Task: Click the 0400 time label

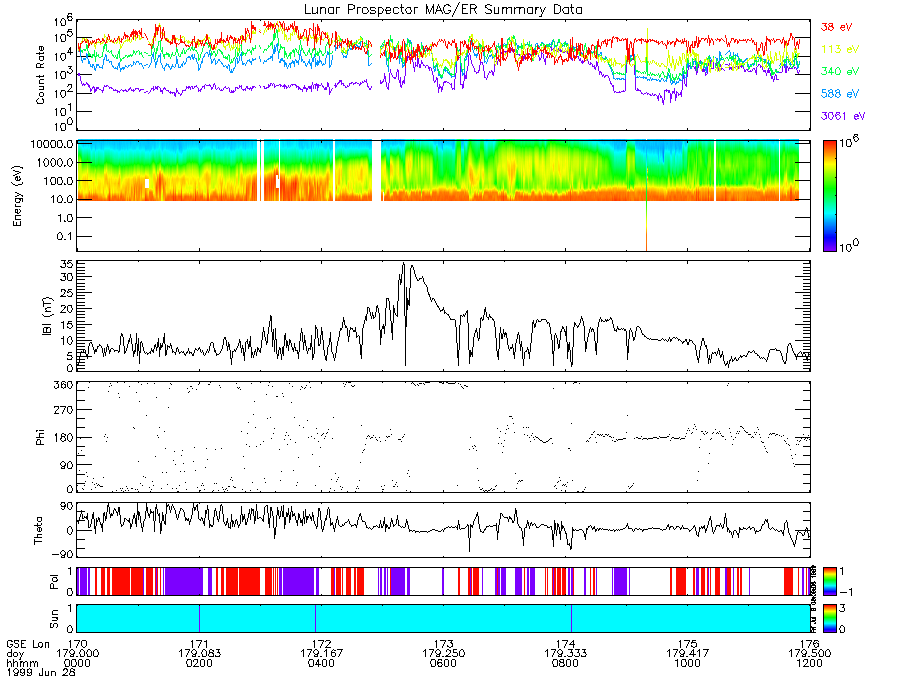Action: click(321, 663)
